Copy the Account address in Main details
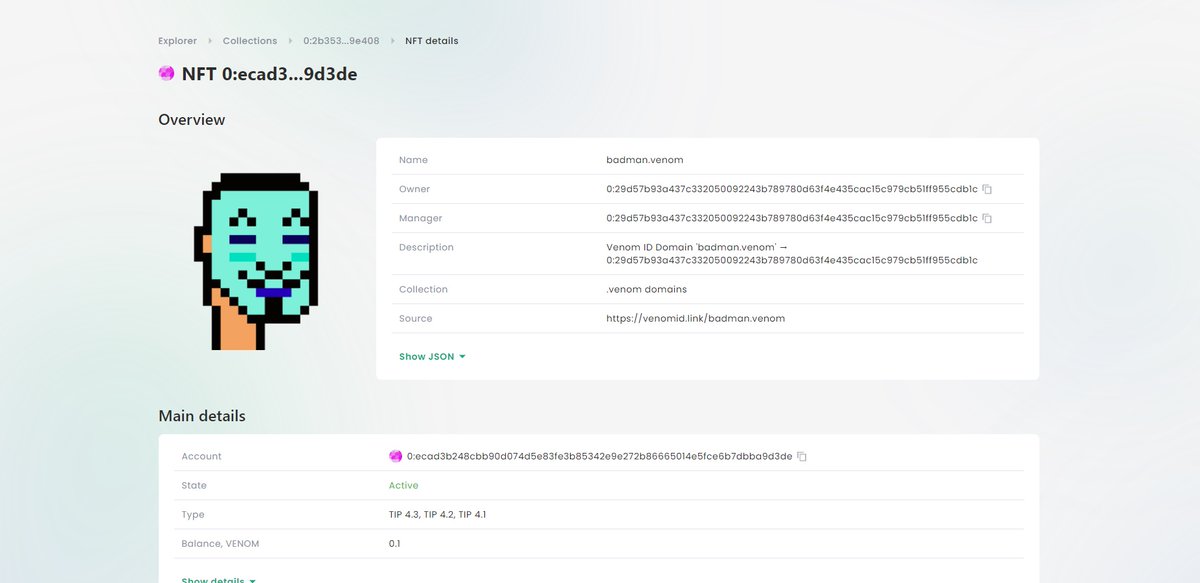The height and width of the screenshot is (583, 1200). pos(801,456)
